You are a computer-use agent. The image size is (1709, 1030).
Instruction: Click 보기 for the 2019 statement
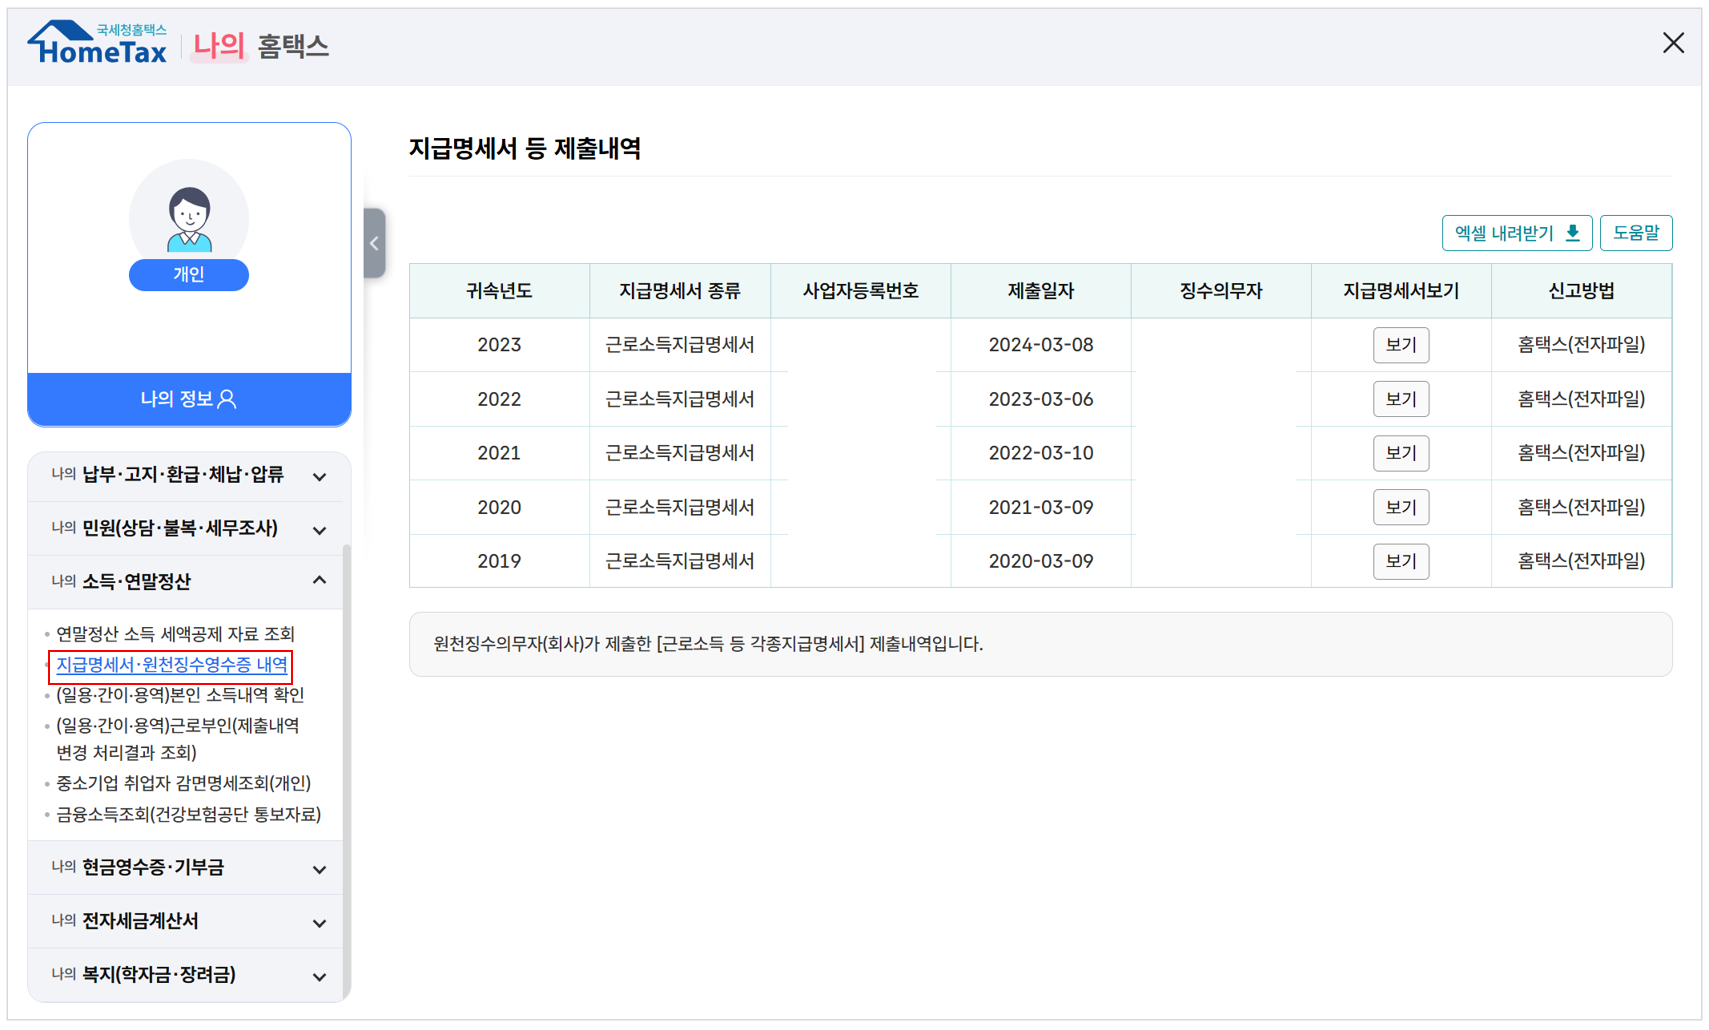coord(1400,561)
